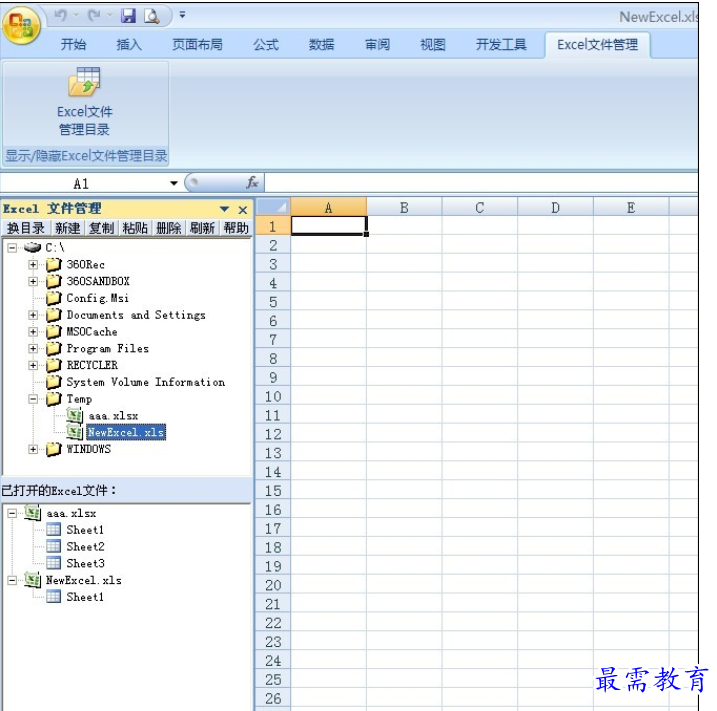Image resolution: width=717 pixels, height=711 pixels.
Task: Open the 插入 ribbon tab
Action: pyautogui.click(x=129, y=44)
